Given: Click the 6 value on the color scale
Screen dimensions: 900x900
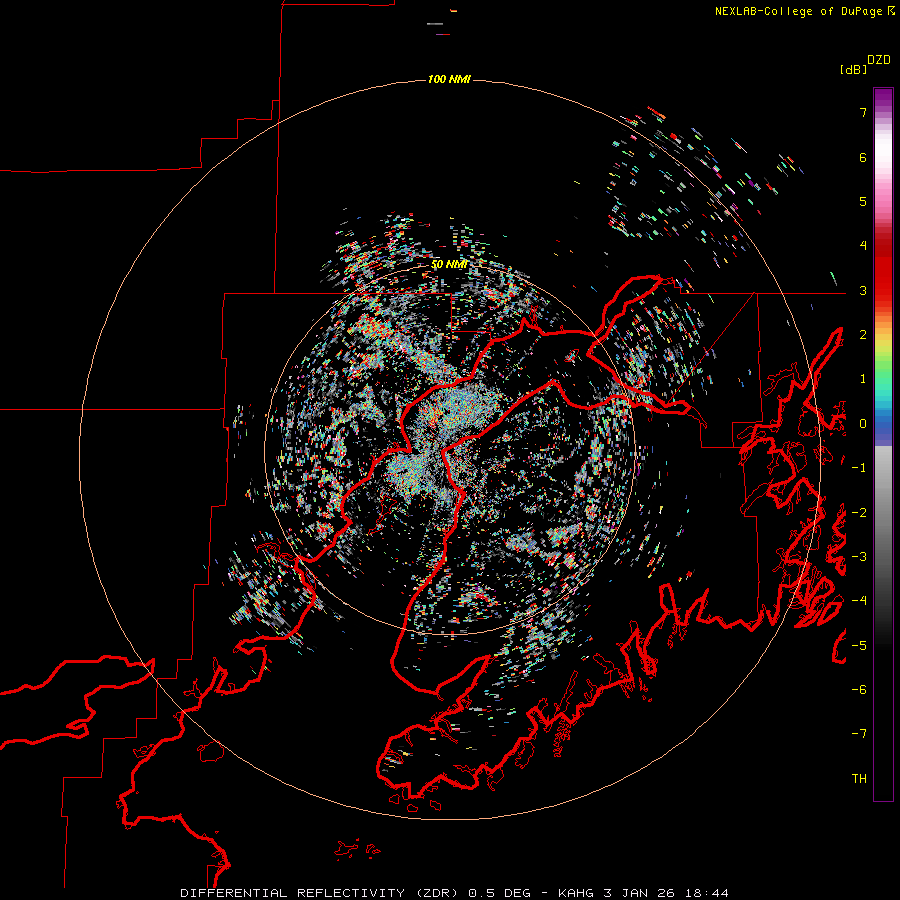Looking at the screenshot, I should point(863,157).
